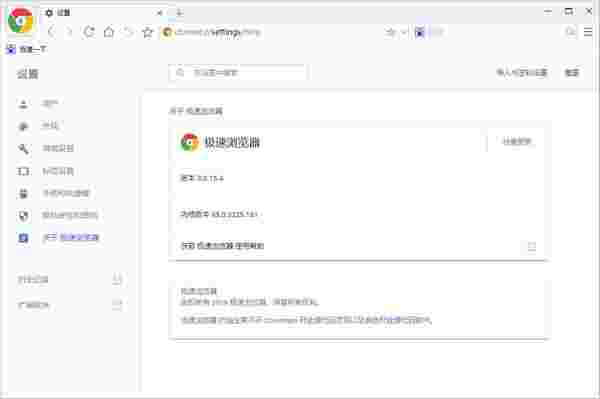Click the blue paw search engine icon in toolbar
Viewport: 600px width, 399px height.
click(420, 33)
